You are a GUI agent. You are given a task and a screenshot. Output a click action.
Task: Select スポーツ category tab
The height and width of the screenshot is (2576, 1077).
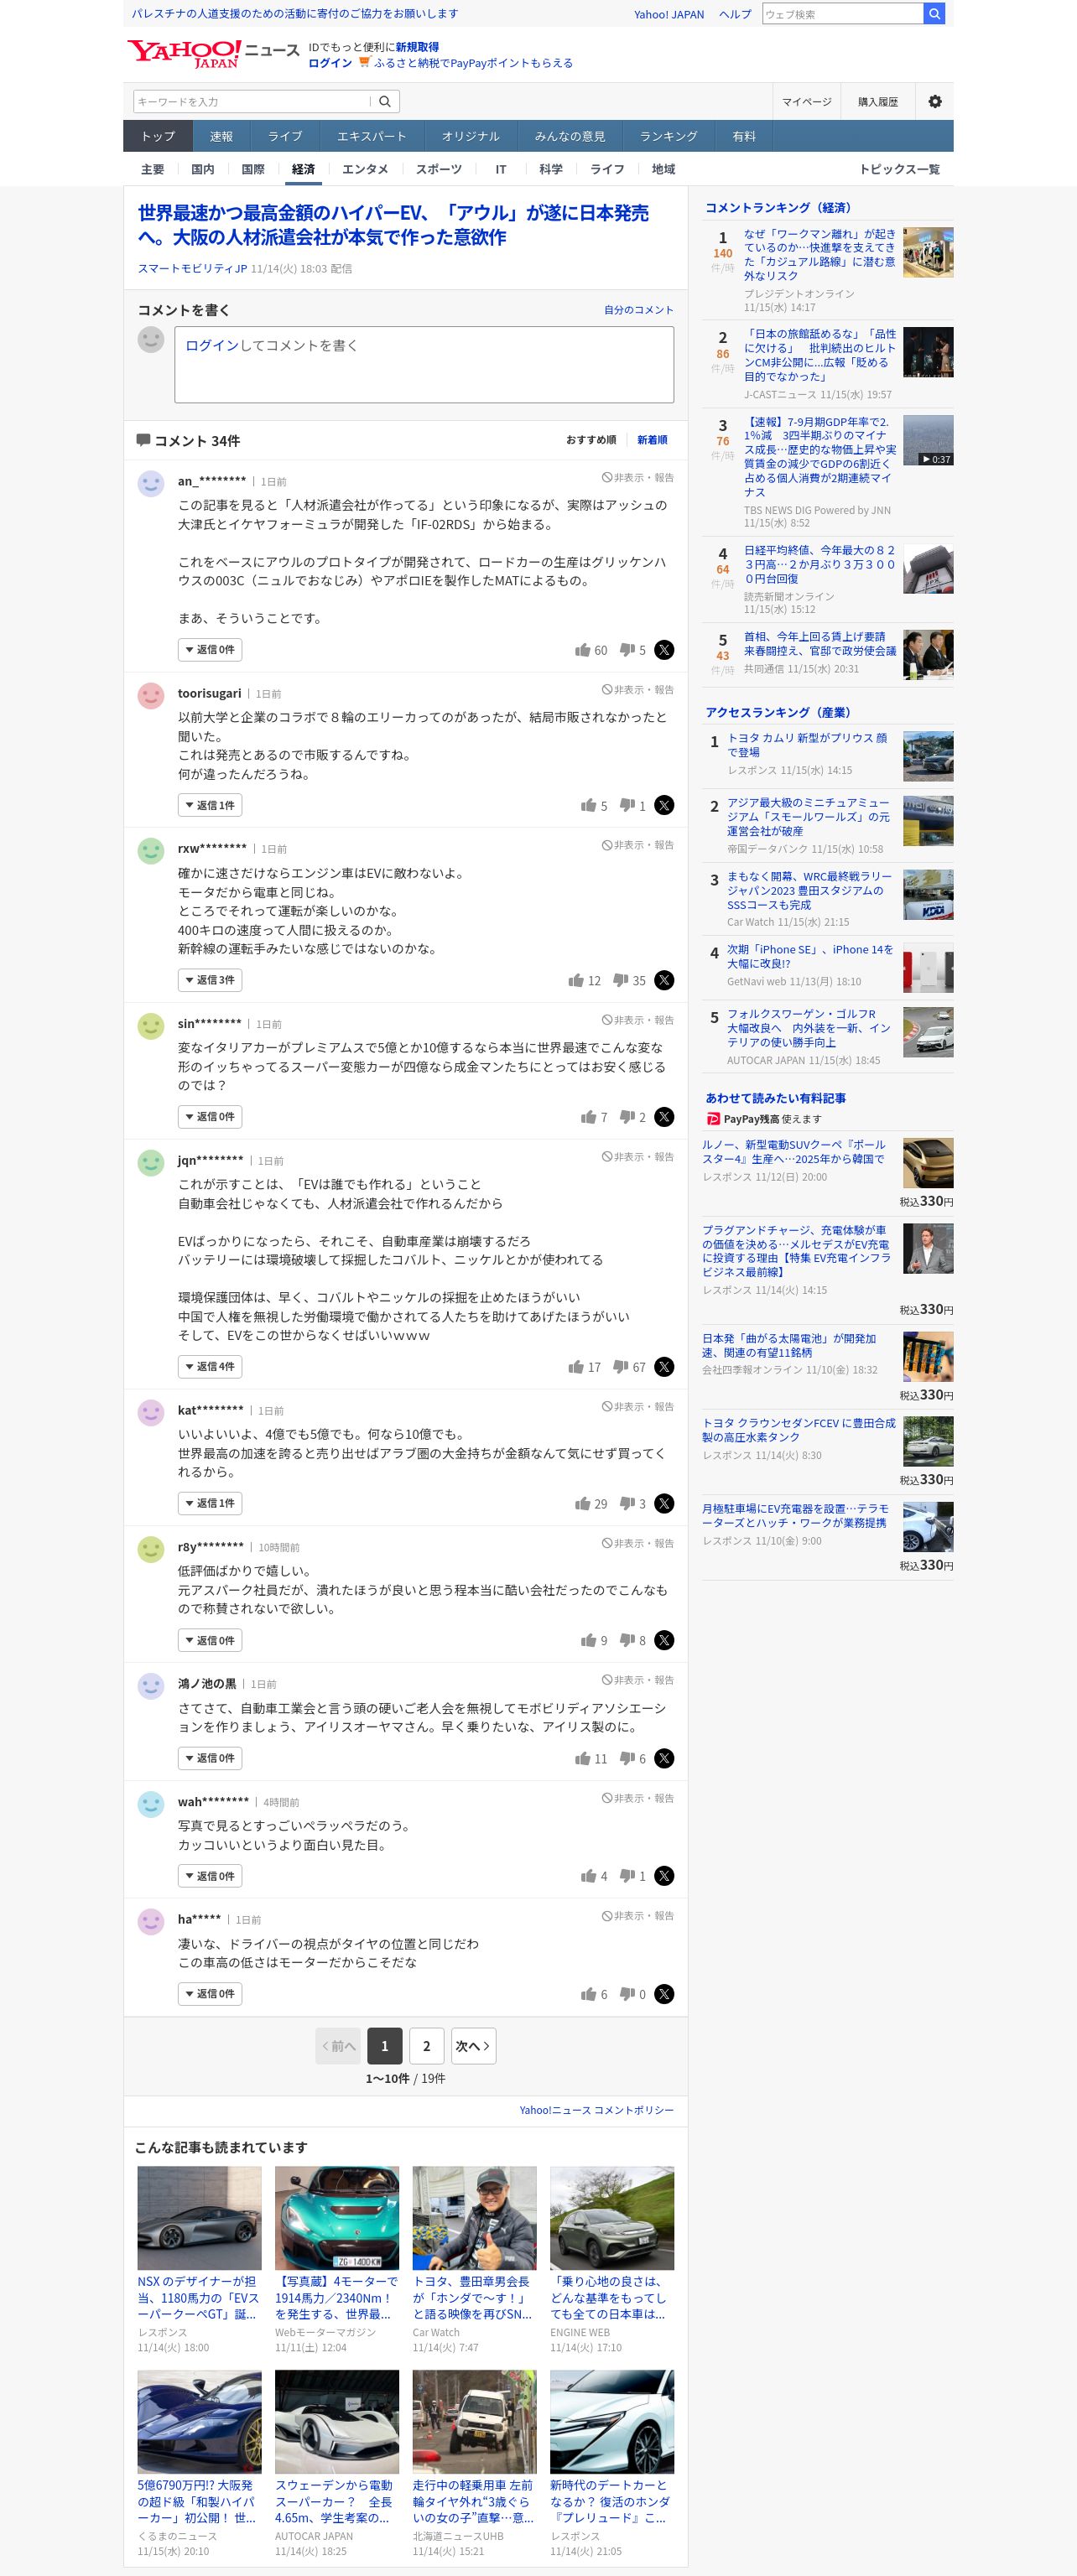point(439,169)
